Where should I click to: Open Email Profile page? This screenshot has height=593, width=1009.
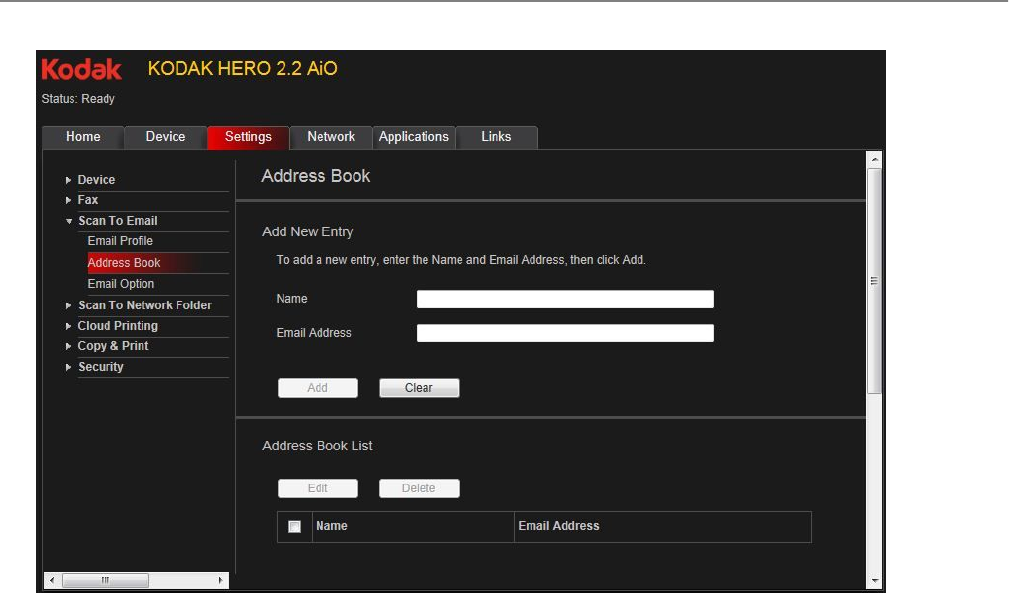pos(120,241)
